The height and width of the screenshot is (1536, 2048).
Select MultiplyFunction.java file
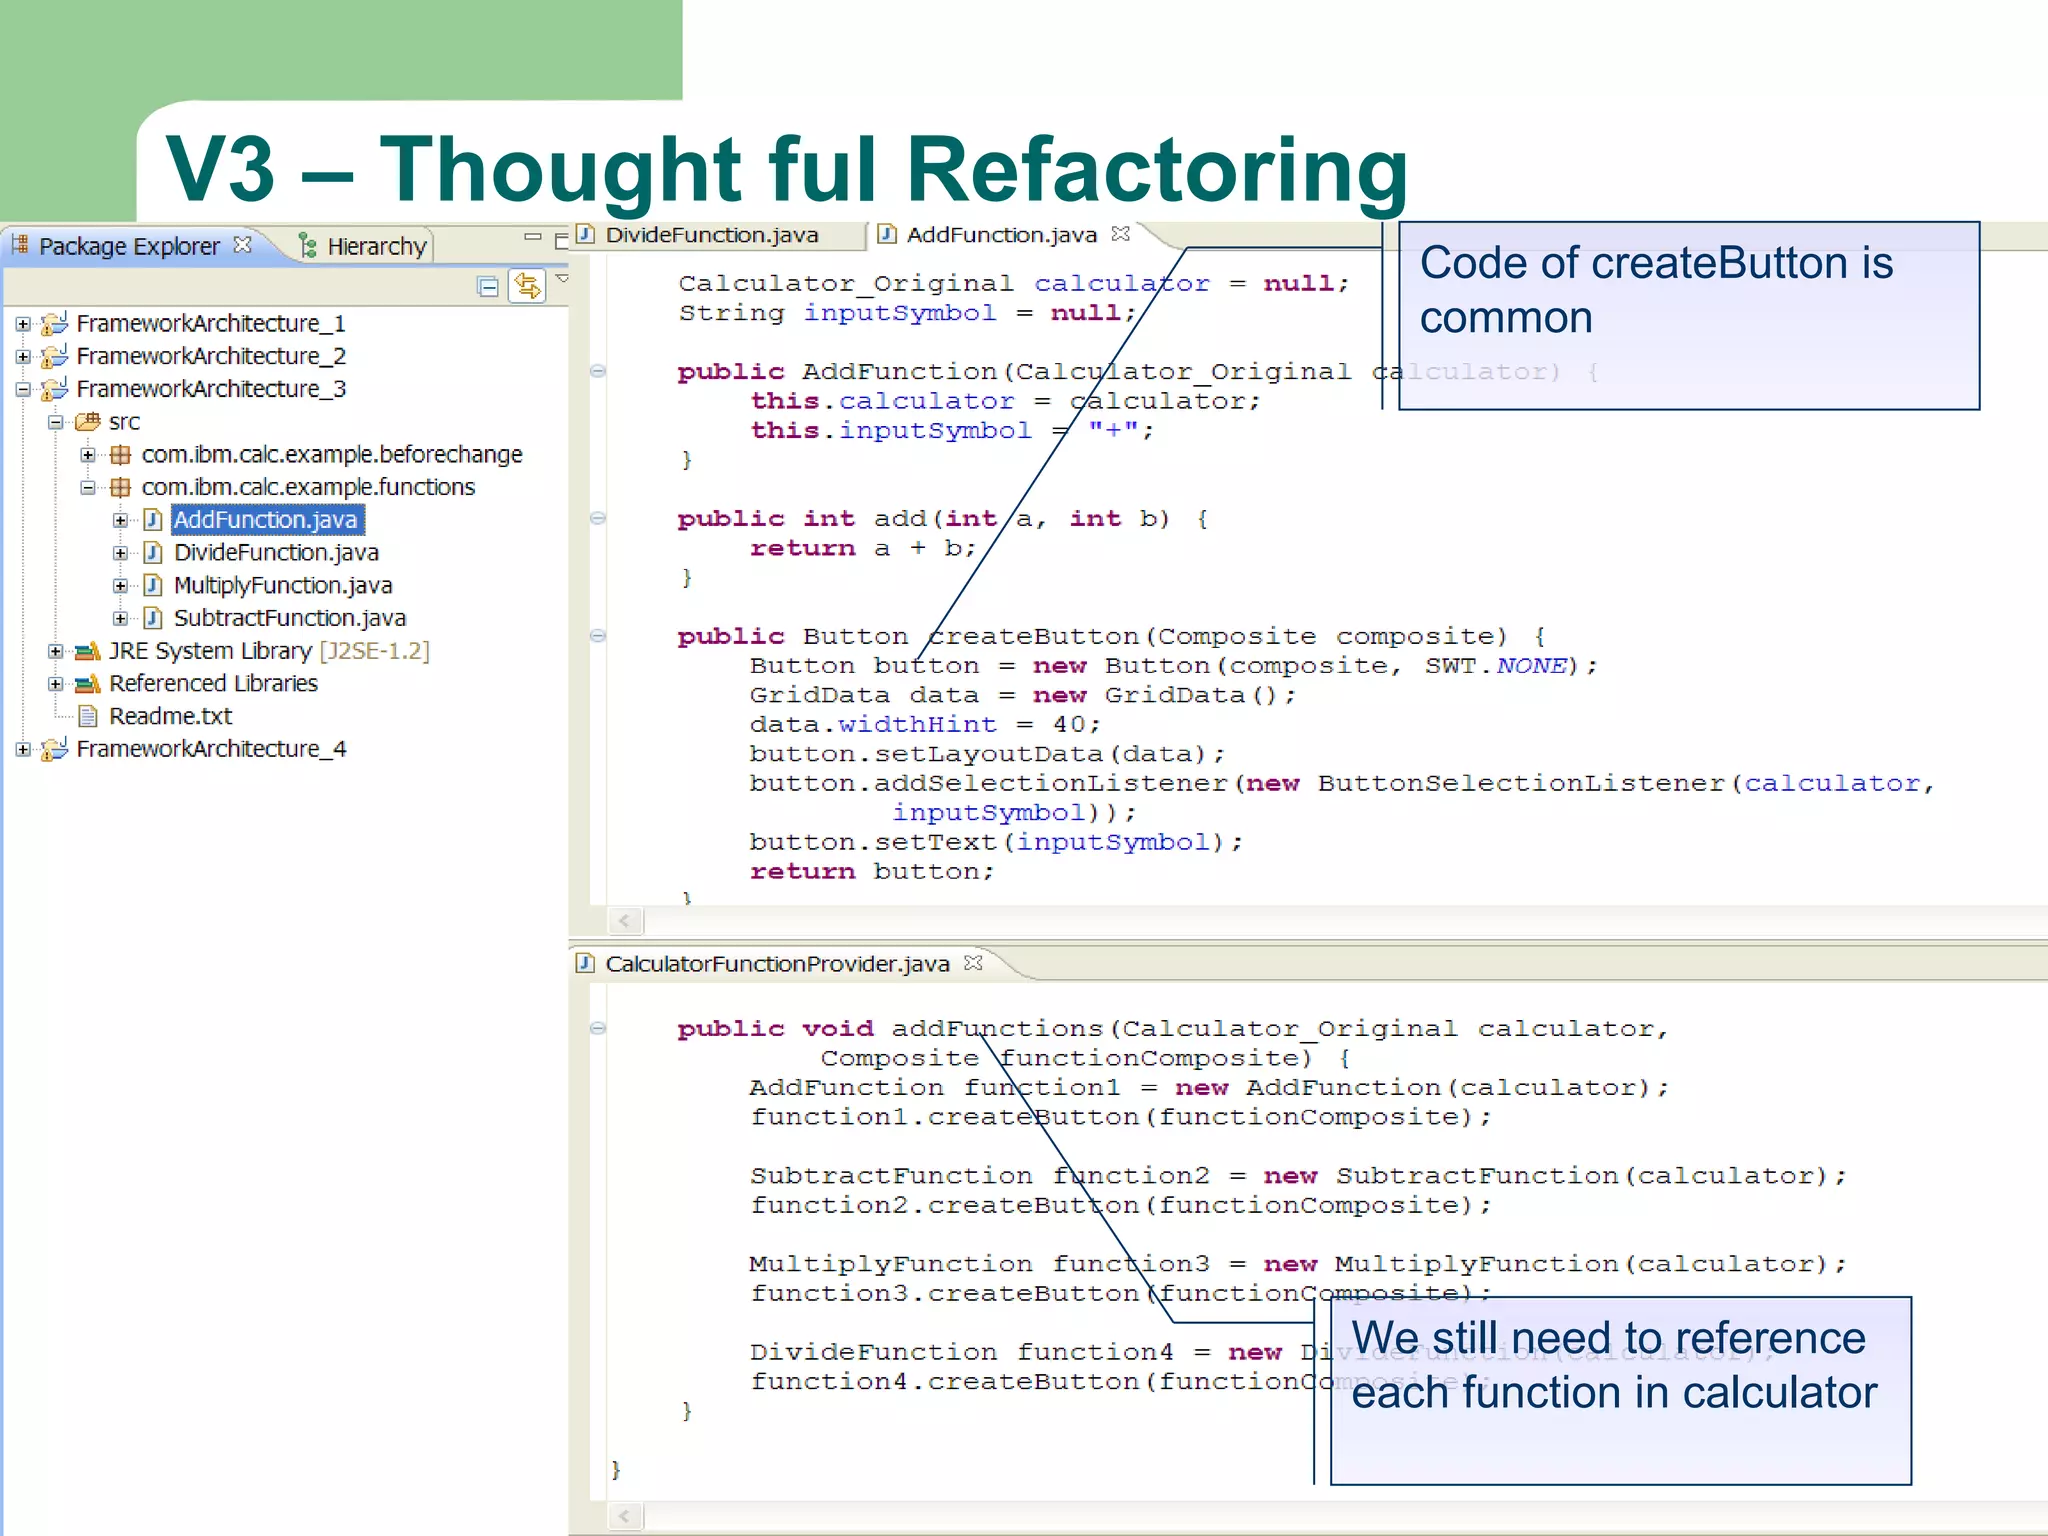(x=282, y=585)
